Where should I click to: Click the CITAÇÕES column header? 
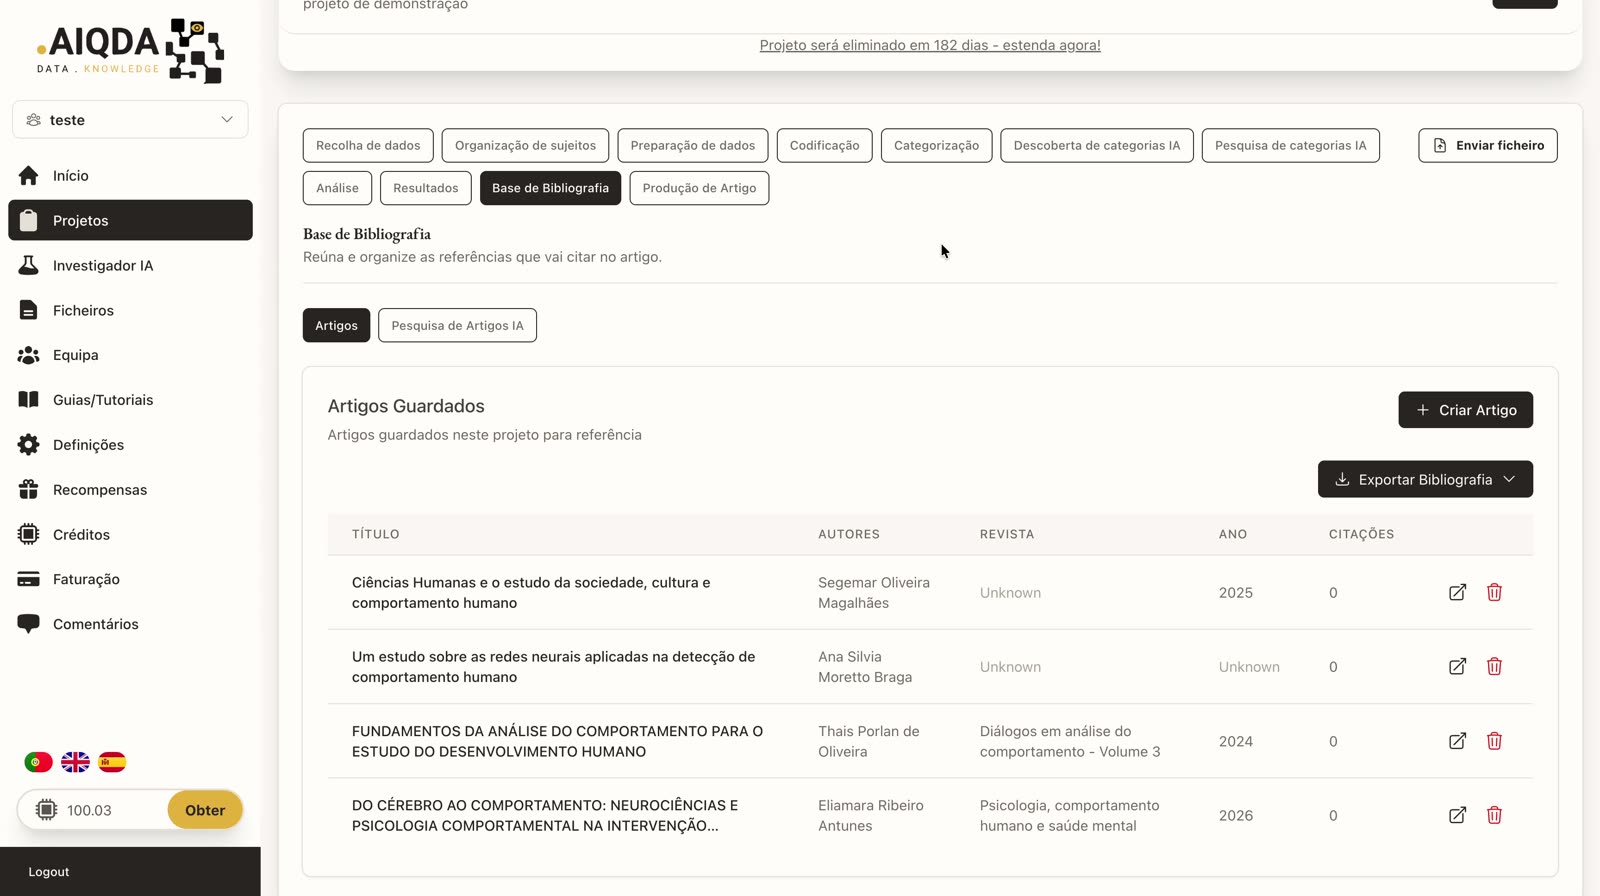pos(1361,534)
